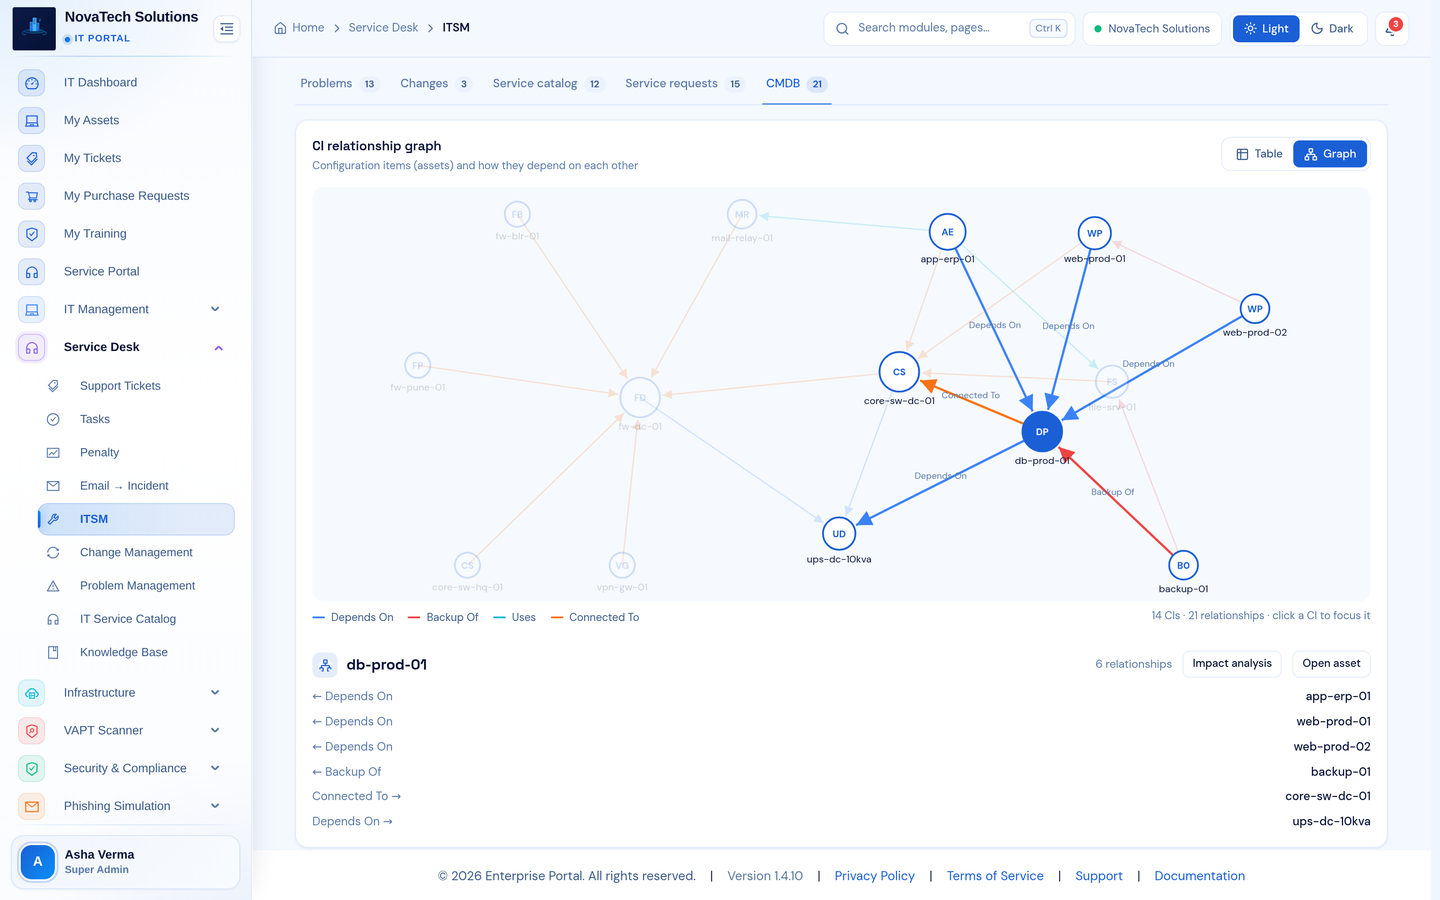This screenshot has height=900, width=1440.
Task: Switch to Light theme
Action: tap(1265, 29)
